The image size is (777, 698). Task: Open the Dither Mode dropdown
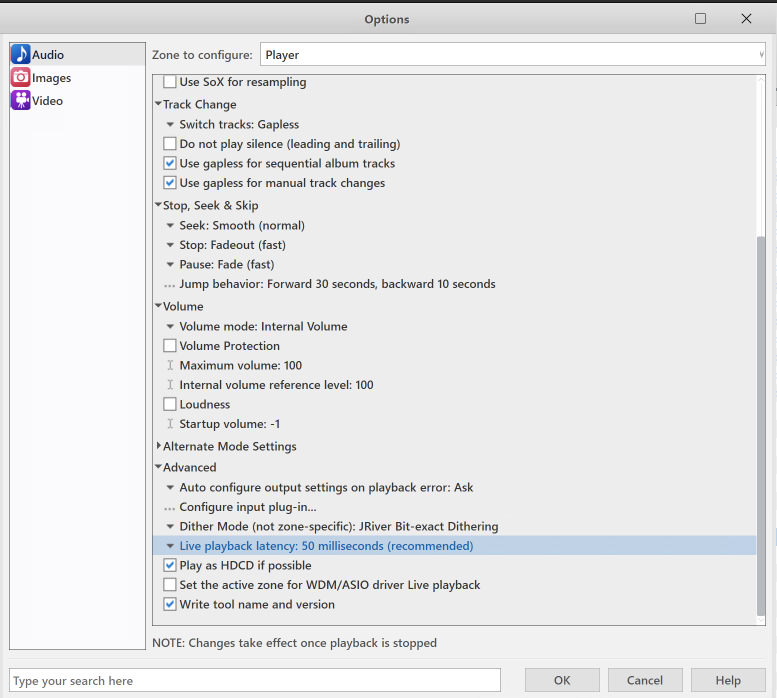[x=170, y=527]
